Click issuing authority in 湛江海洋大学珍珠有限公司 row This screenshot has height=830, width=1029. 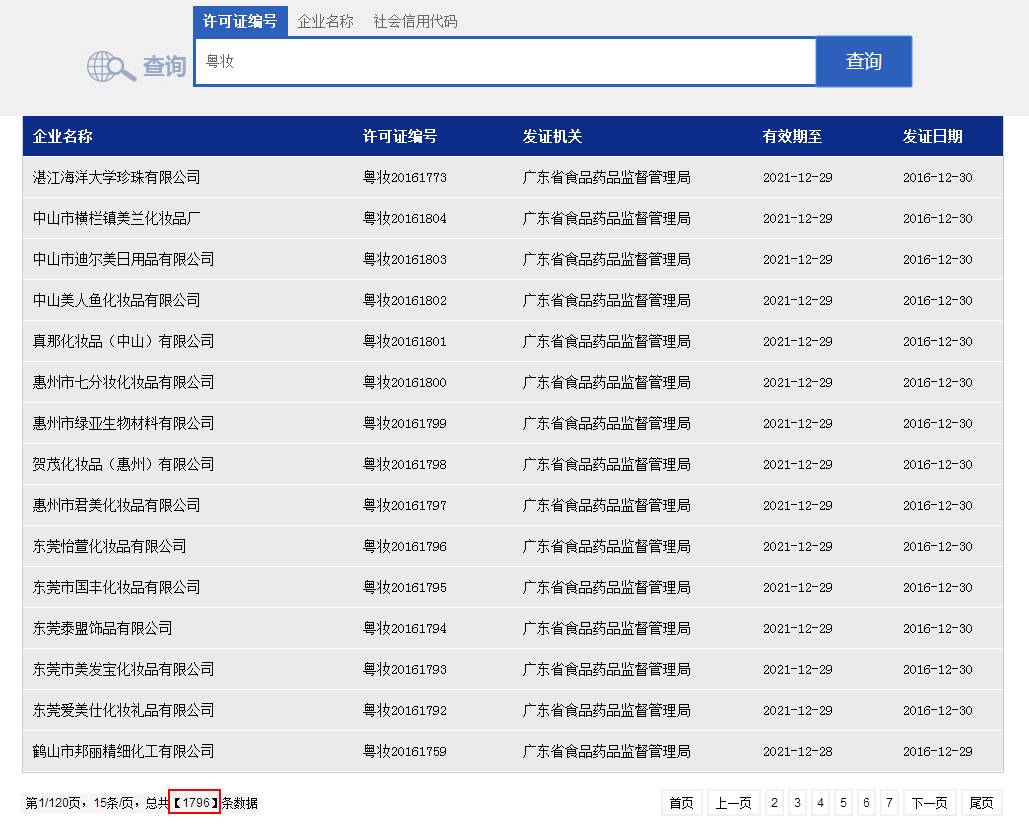pyautogui.click(x=606, y=177)
